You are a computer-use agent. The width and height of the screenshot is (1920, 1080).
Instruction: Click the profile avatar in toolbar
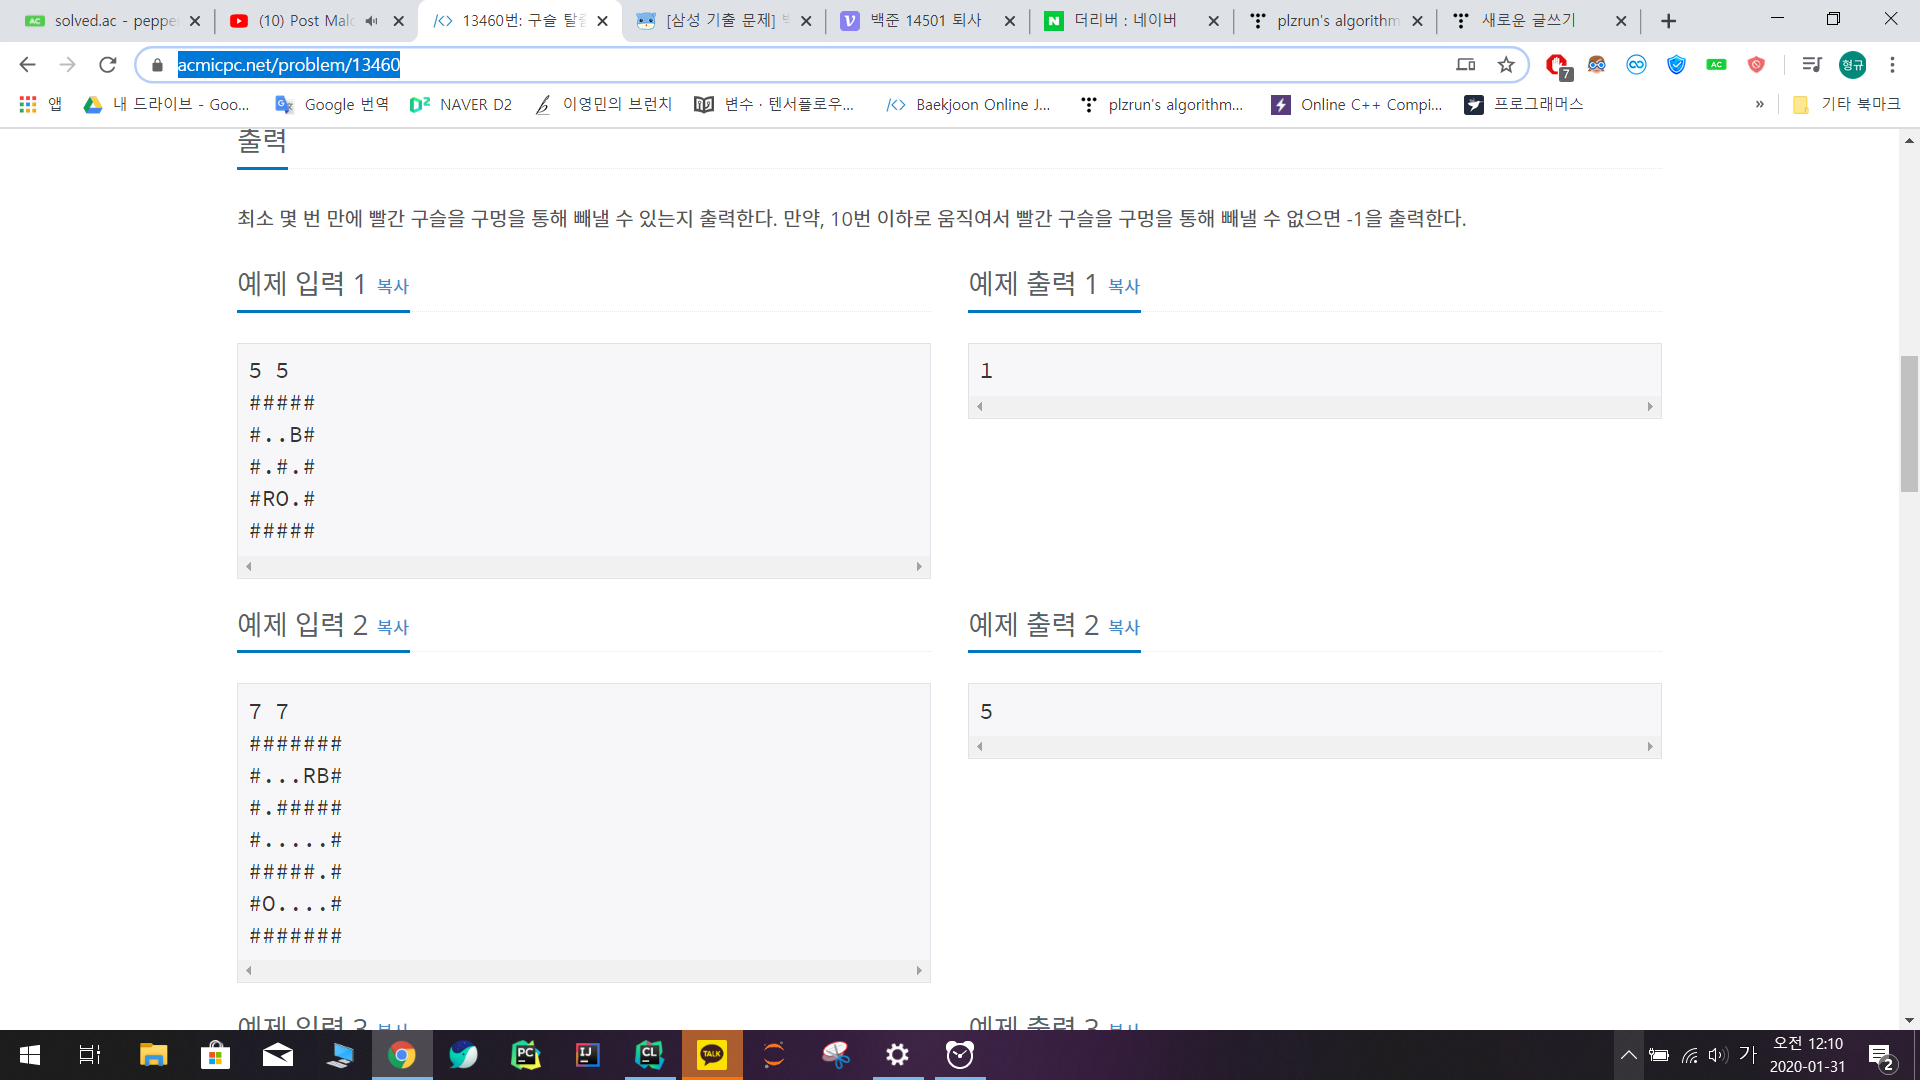[x=1852, y=65]
